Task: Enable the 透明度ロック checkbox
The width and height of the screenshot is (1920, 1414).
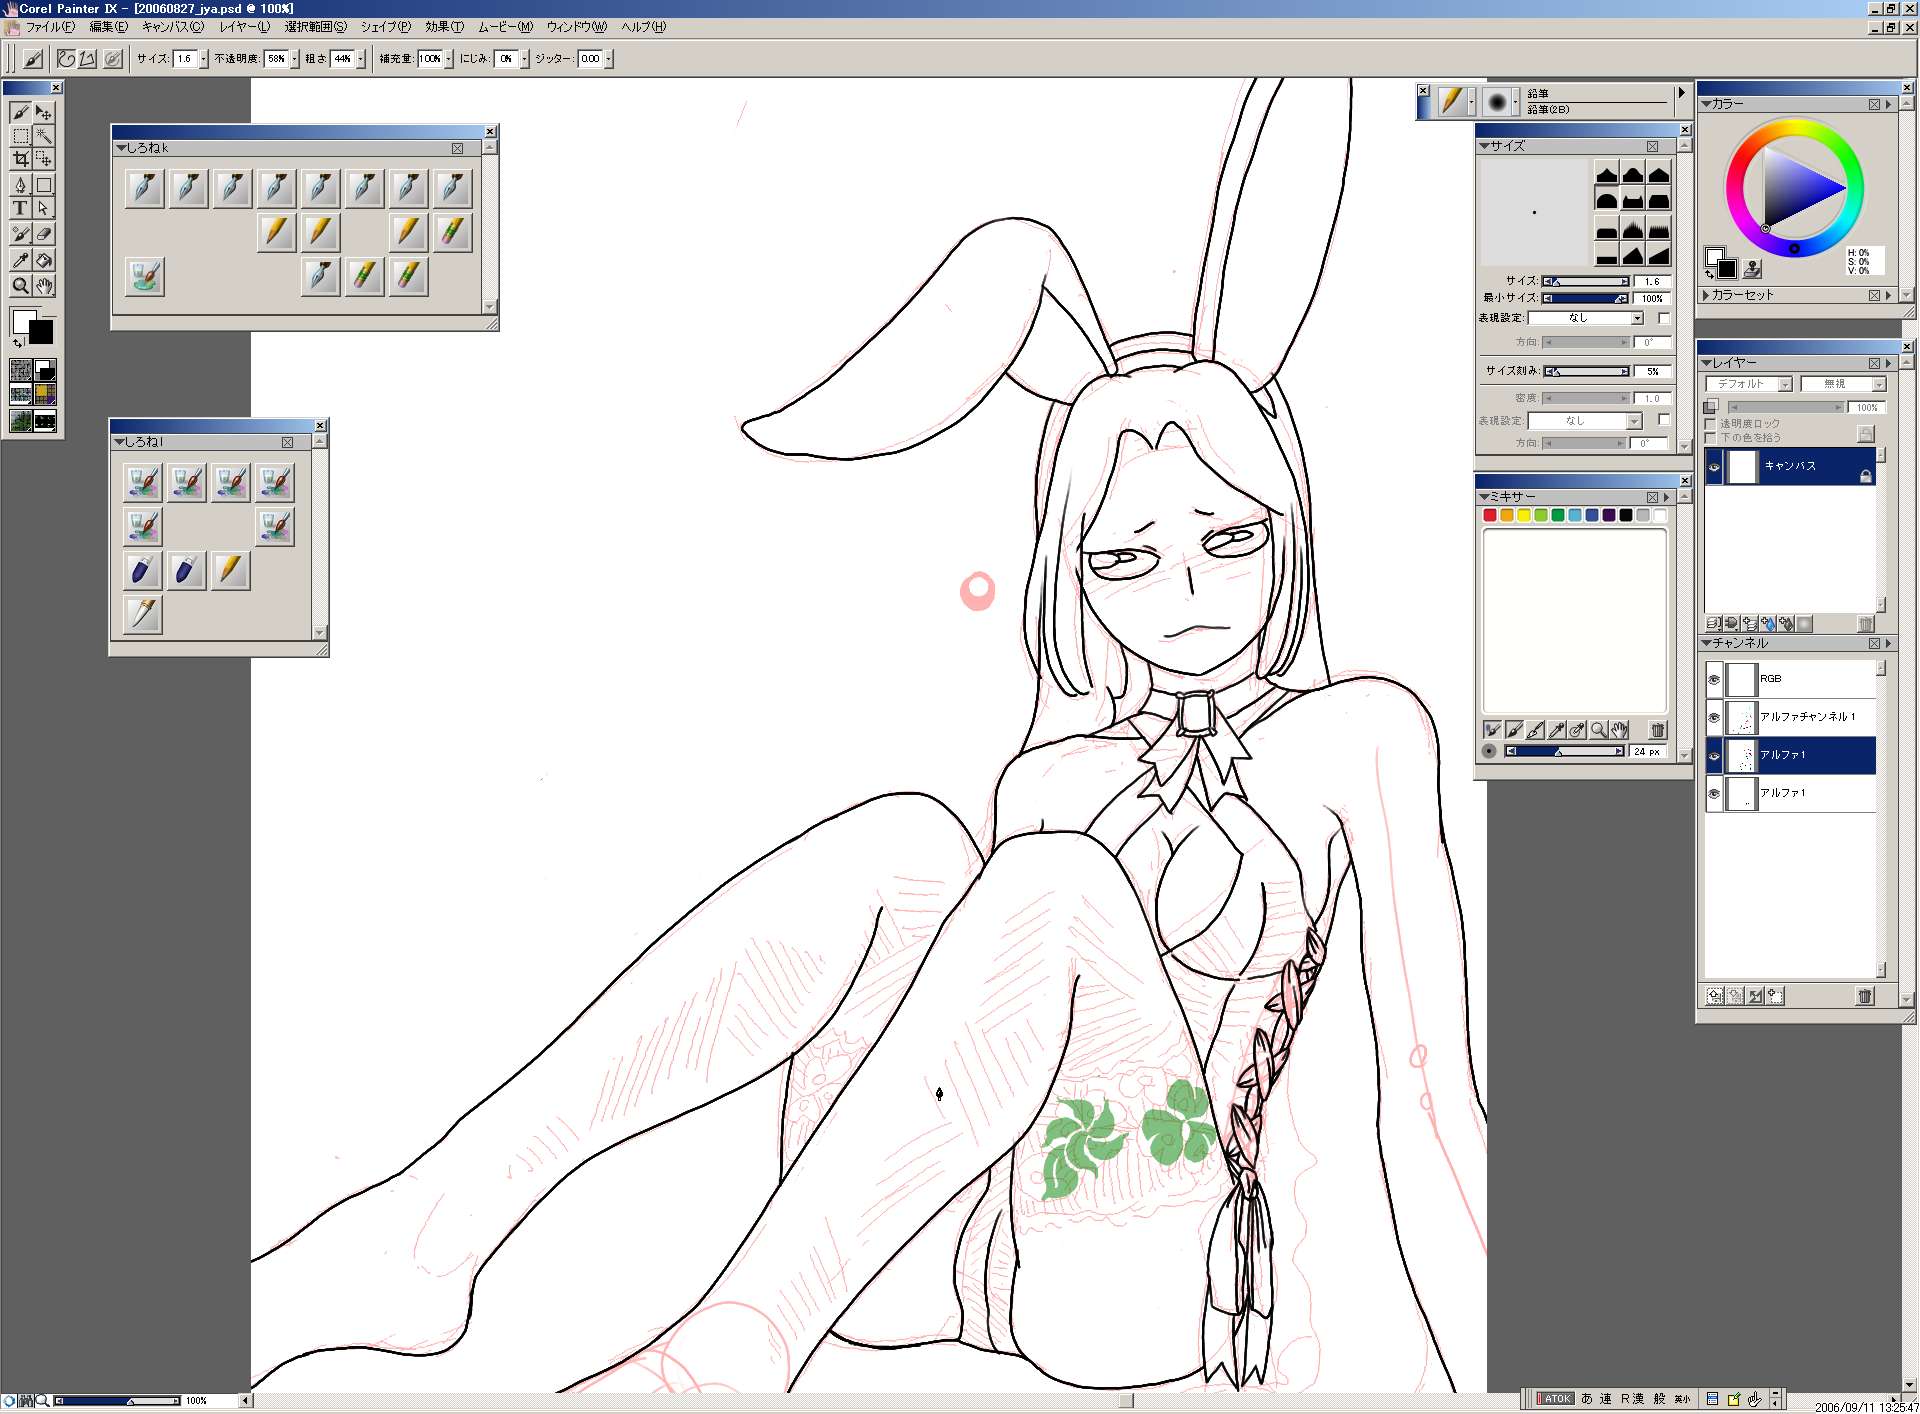Action: coord(1711,424)
